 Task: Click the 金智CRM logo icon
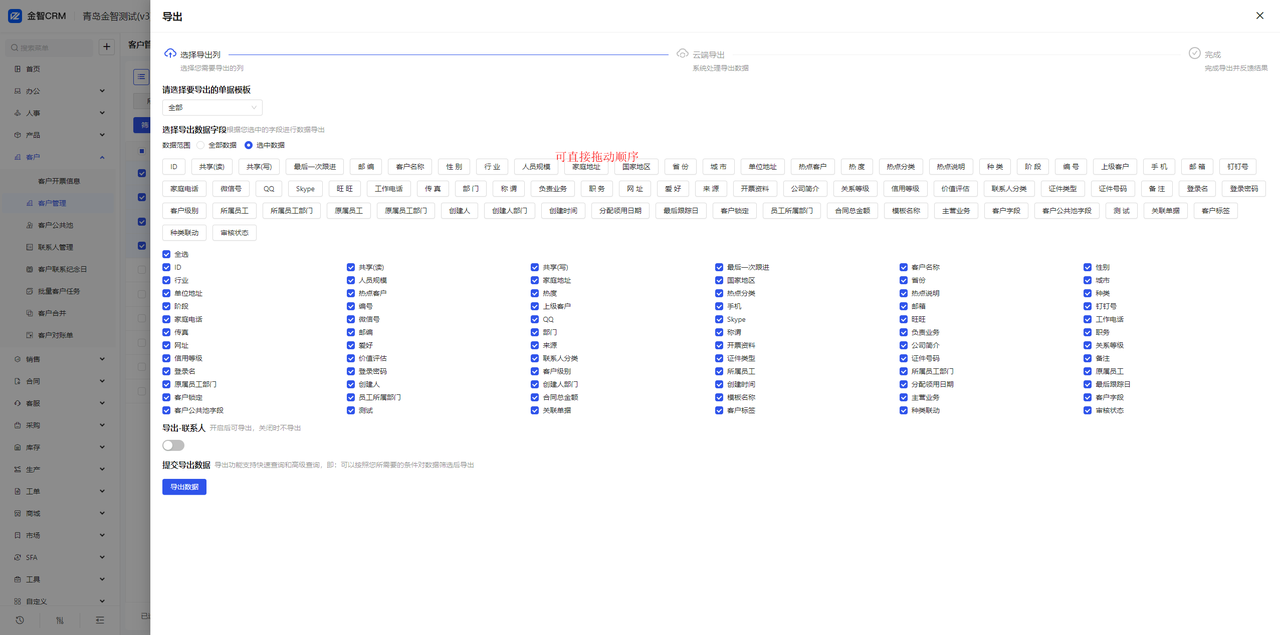(x=15, y=16)
